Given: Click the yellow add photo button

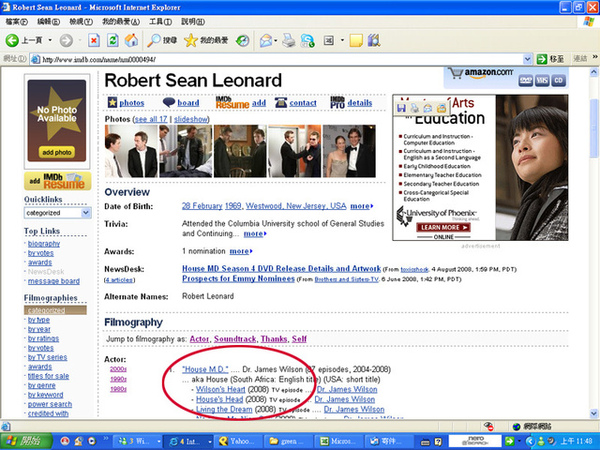Looking at the screenshot, I should pos(57,152).
